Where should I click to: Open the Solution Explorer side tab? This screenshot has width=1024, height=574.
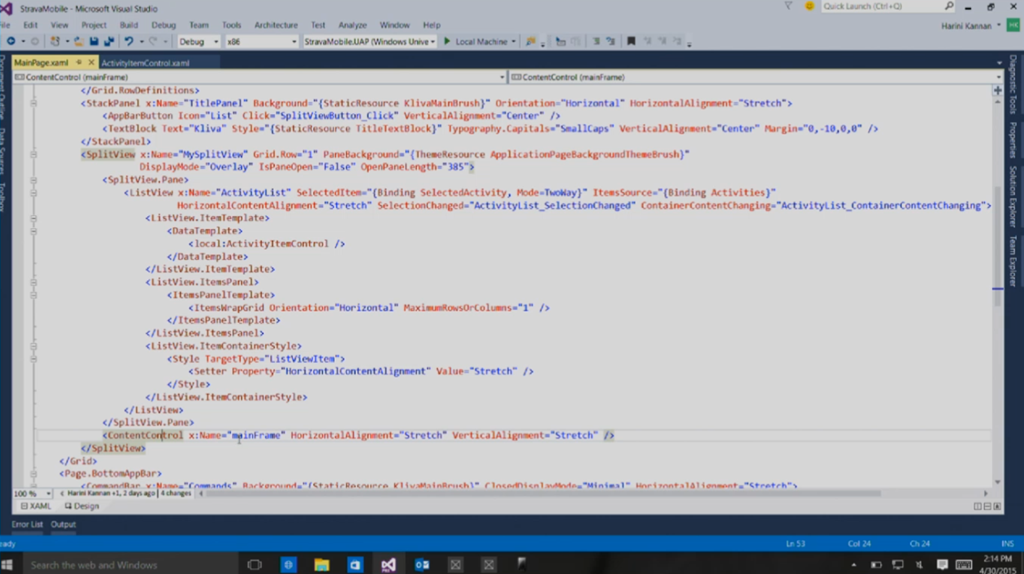[1013, 197]
